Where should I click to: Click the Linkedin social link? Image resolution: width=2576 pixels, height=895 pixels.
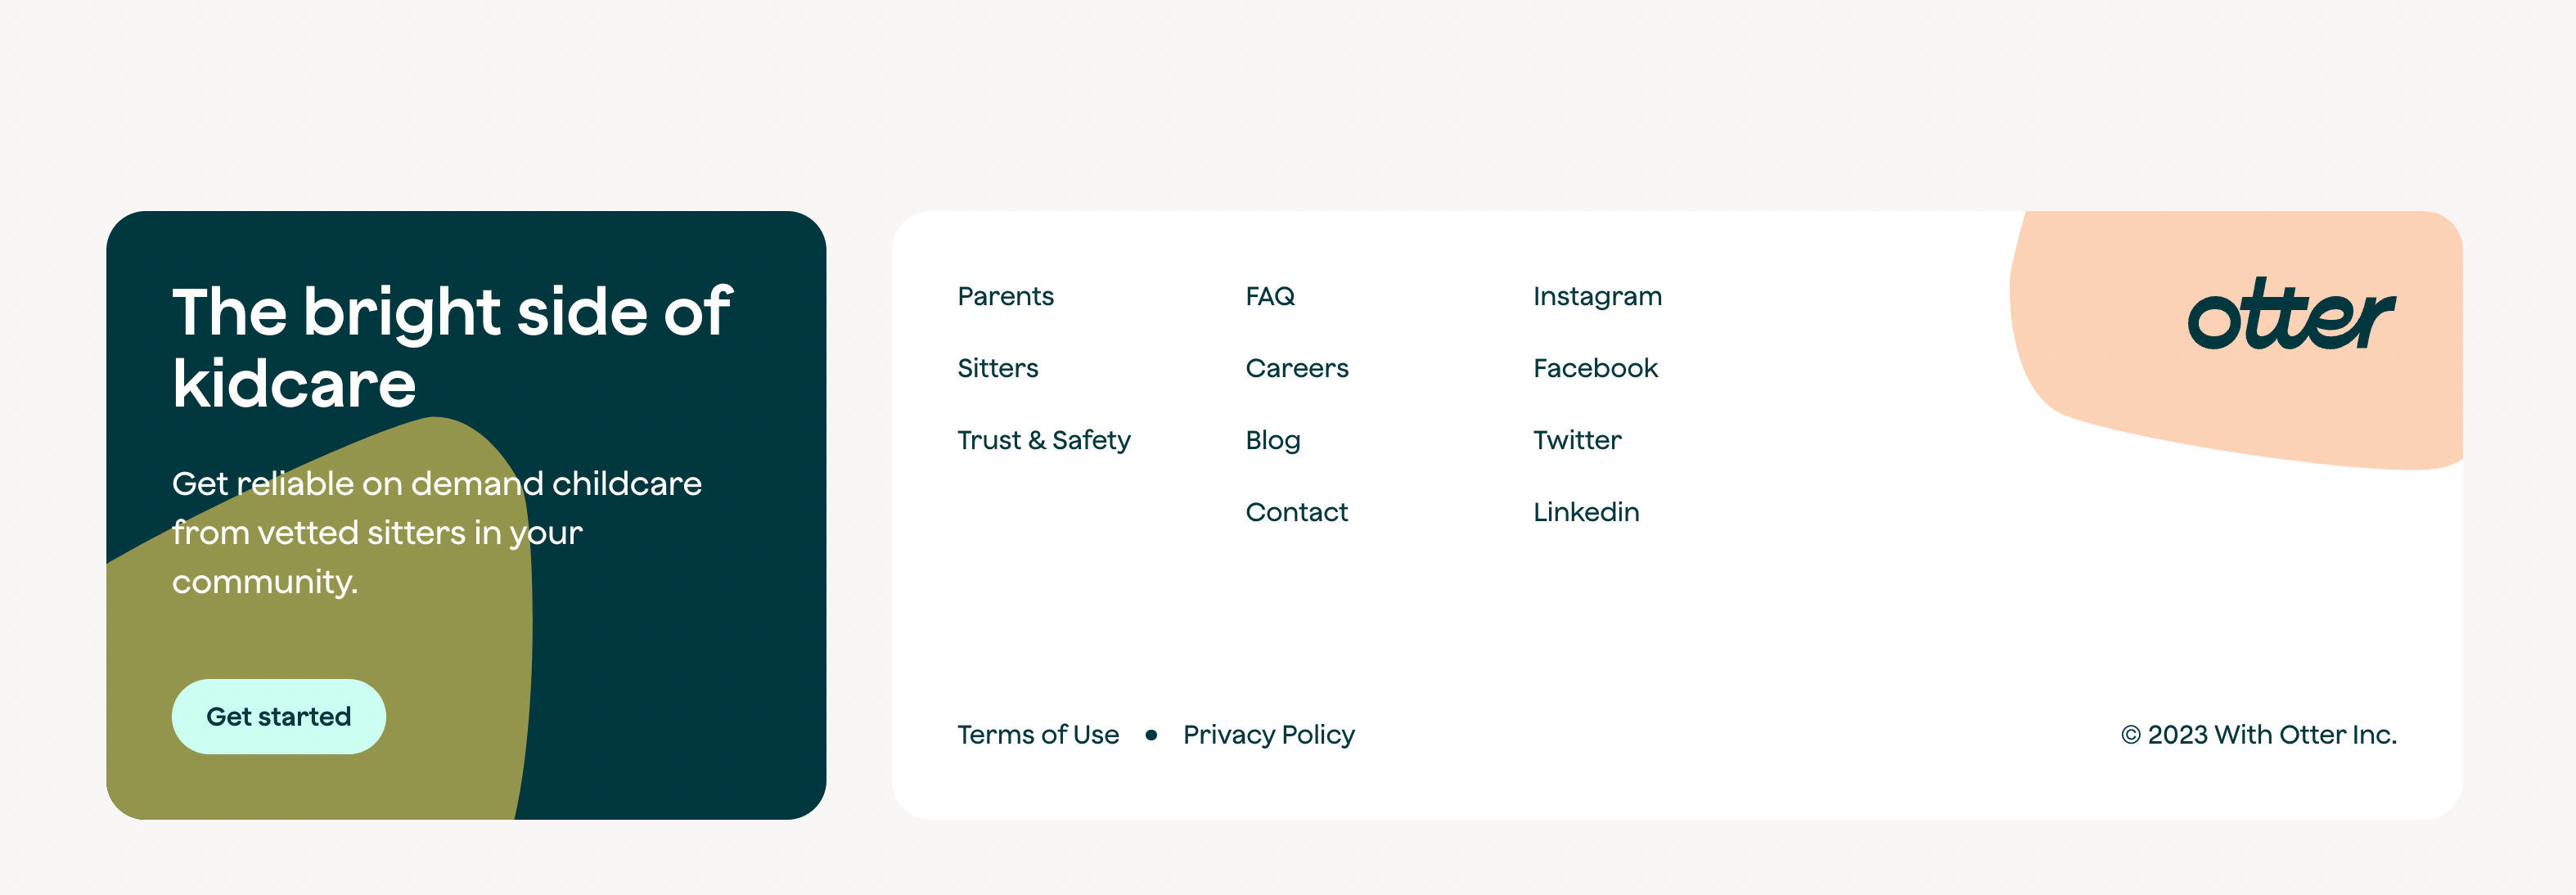click(x=1586, y=512)
